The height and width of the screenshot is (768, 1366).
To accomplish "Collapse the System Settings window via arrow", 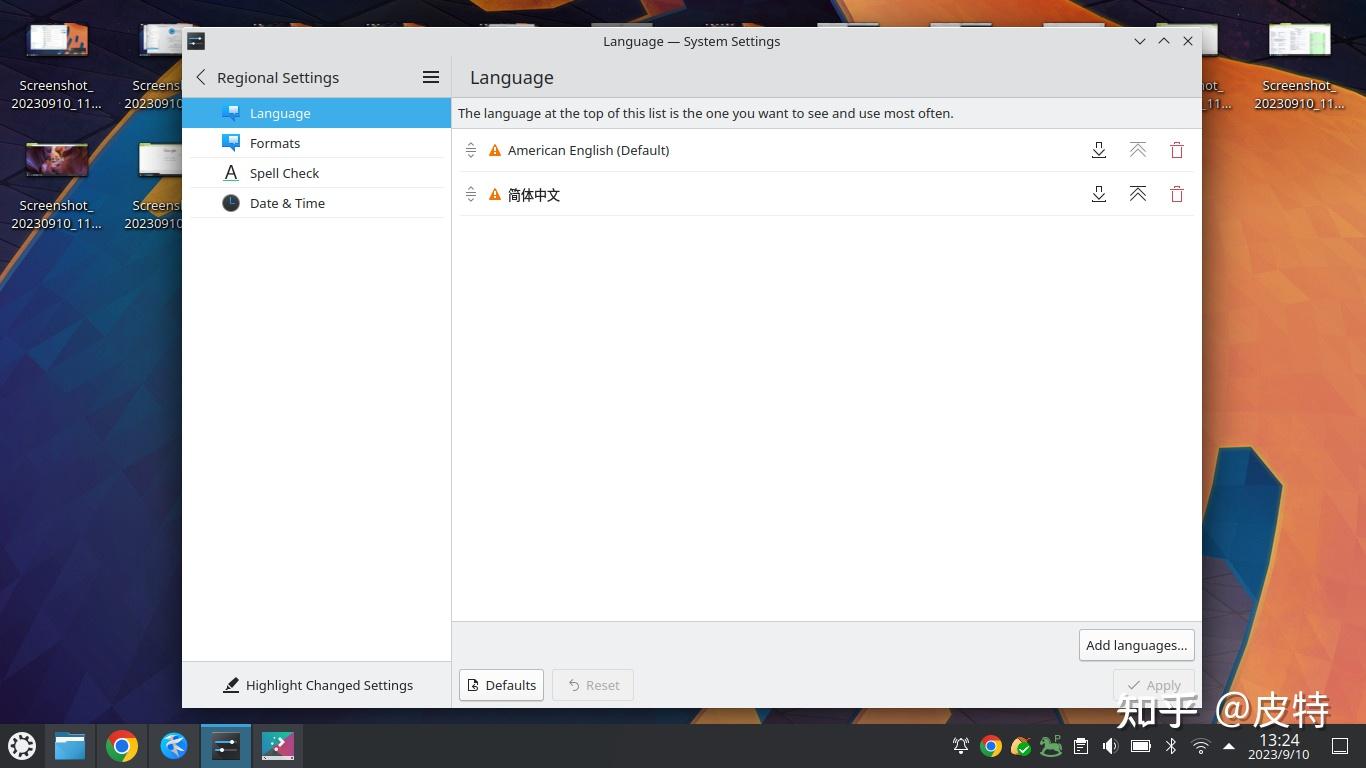I will click(x=1140, y=41).
